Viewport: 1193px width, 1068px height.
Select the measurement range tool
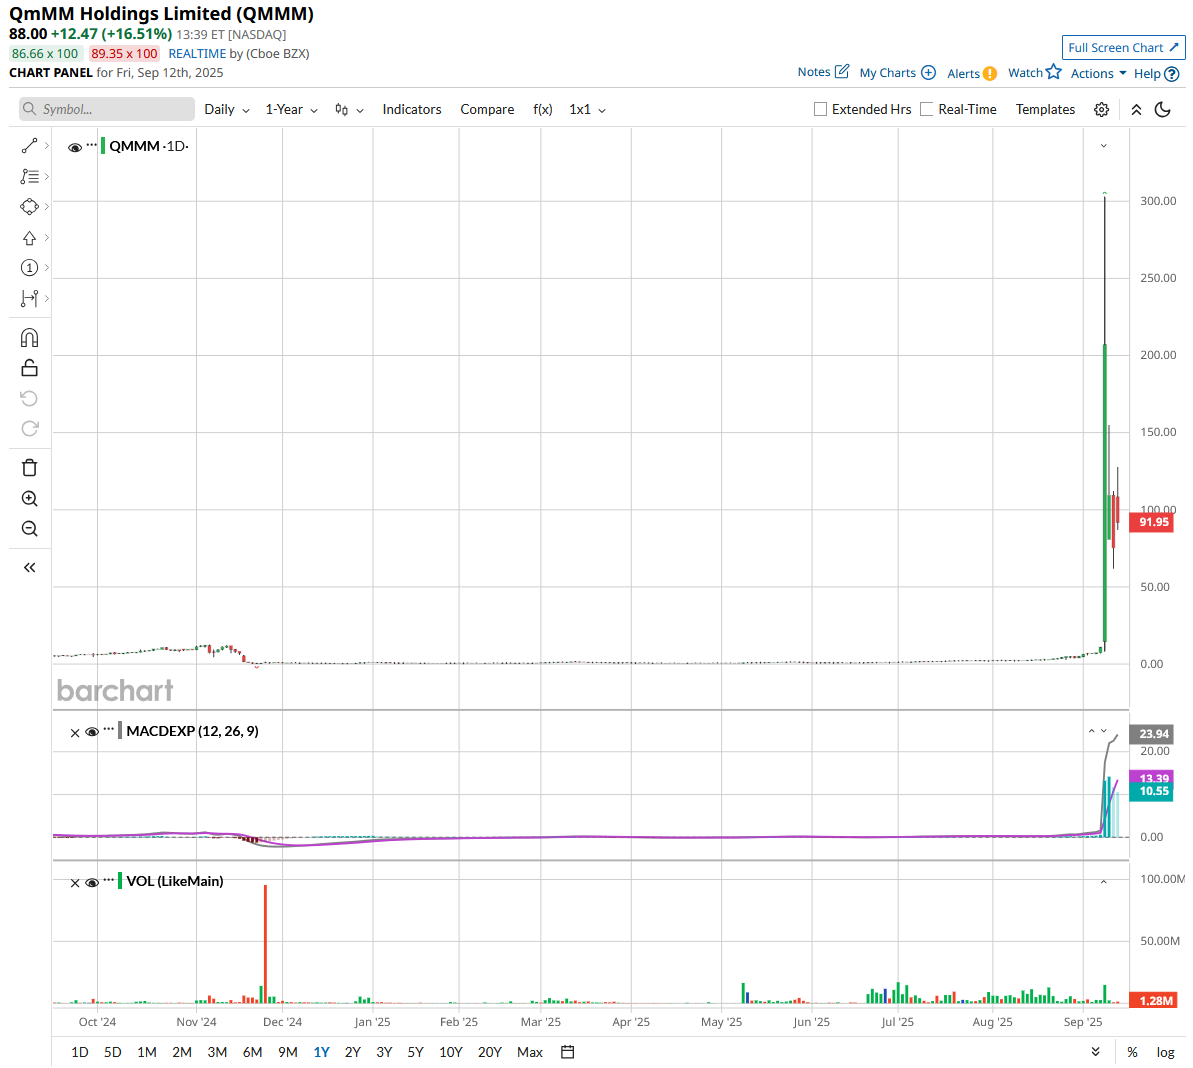30,298
